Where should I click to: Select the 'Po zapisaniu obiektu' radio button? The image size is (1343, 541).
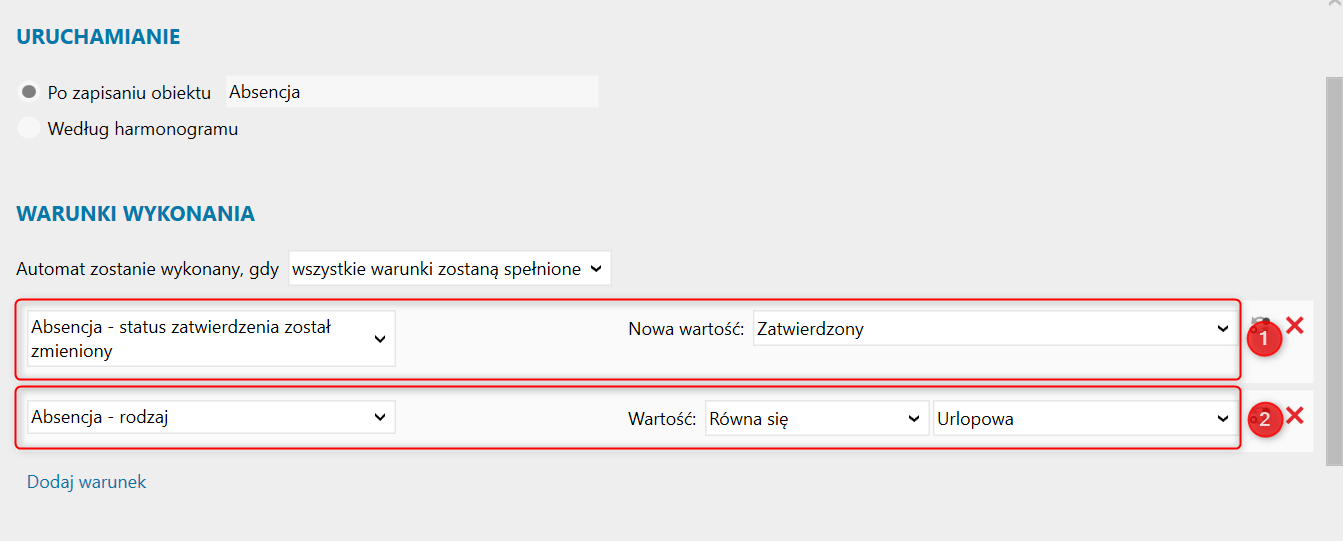[x=29, y=92]
